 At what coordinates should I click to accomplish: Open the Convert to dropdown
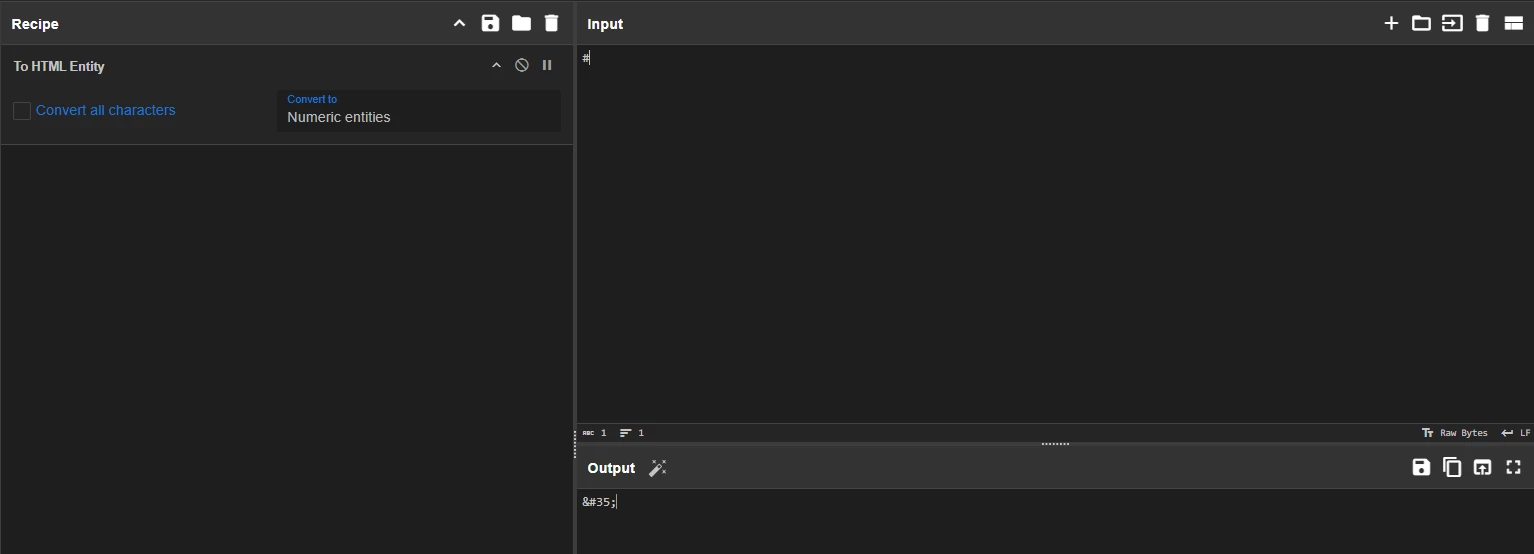(419, 111)
